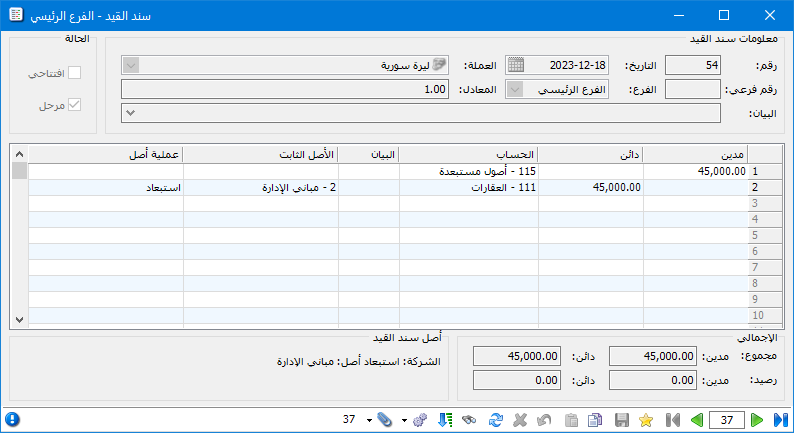
Task: Click the دائن column header
Action: click(590, 154)
